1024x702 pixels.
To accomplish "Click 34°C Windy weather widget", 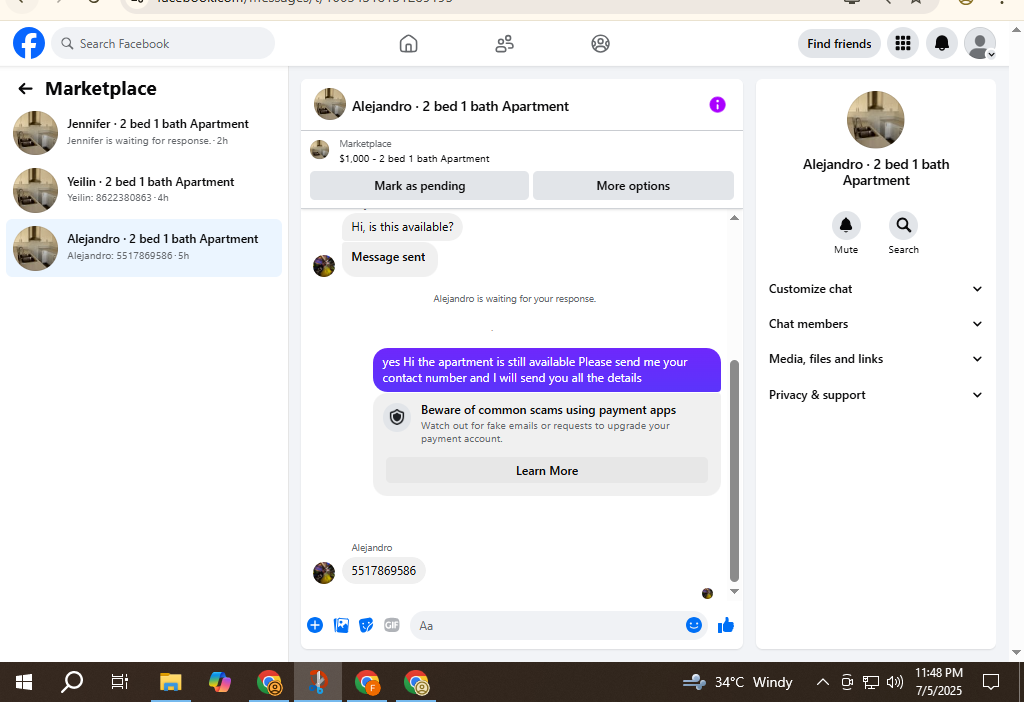I will (x=737, y=682).
